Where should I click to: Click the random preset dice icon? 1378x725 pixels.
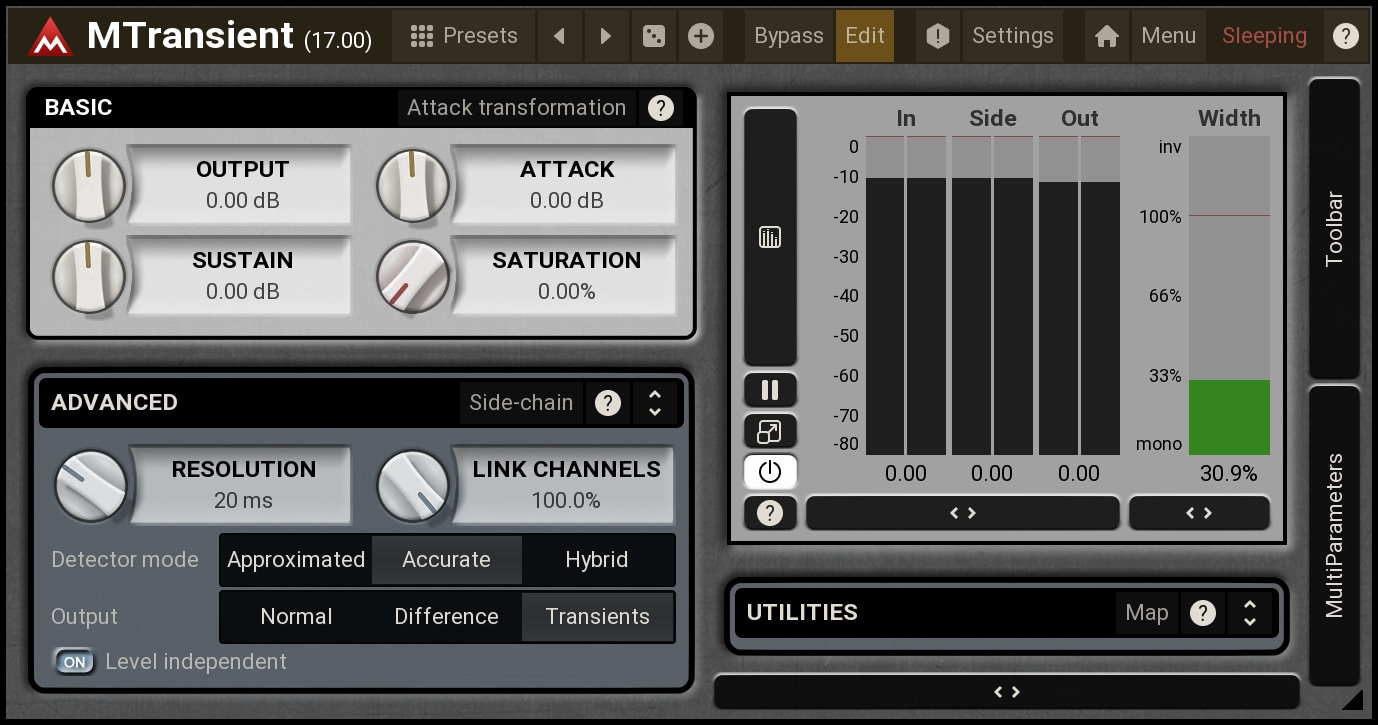click(x=653, y=36)
